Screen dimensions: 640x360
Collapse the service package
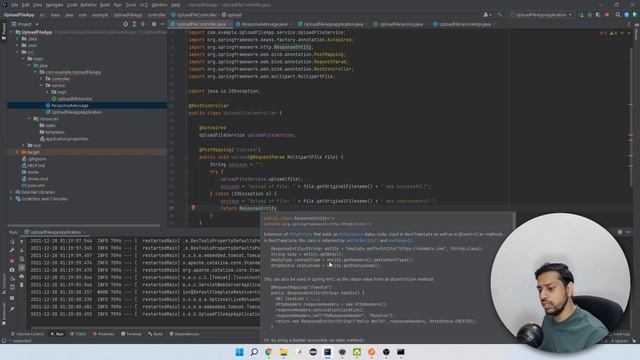[x=41, y=85]
